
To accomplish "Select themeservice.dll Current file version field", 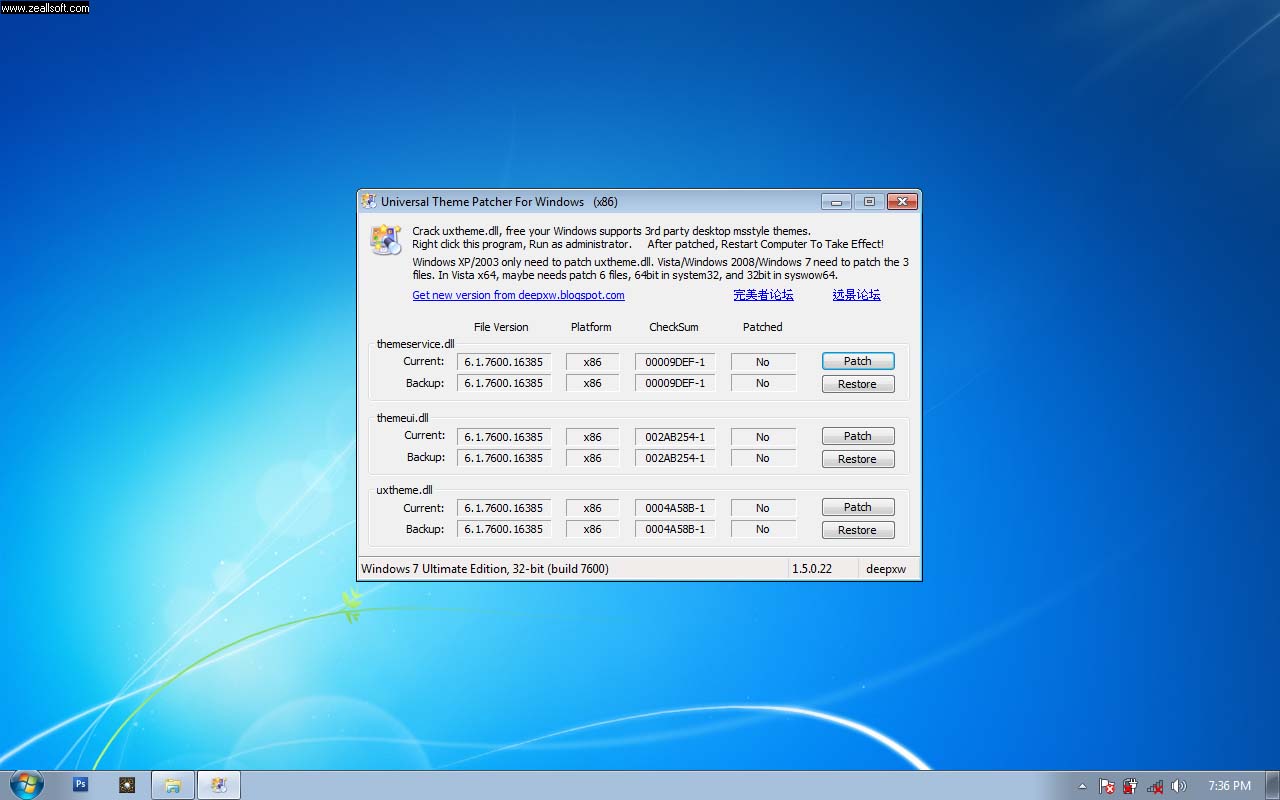I will pyautogui.click(x=504, y=362).
